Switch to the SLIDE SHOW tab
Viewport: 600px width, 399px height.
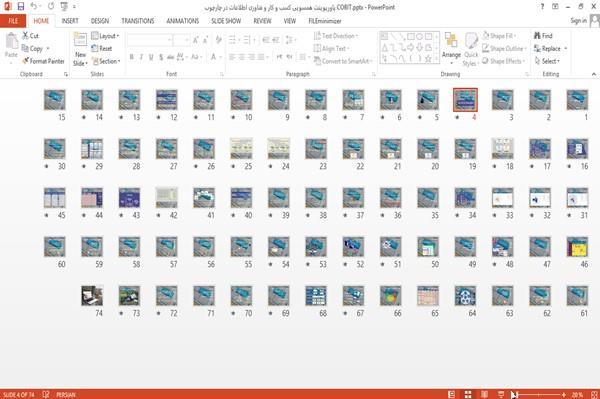pos(226,21)
